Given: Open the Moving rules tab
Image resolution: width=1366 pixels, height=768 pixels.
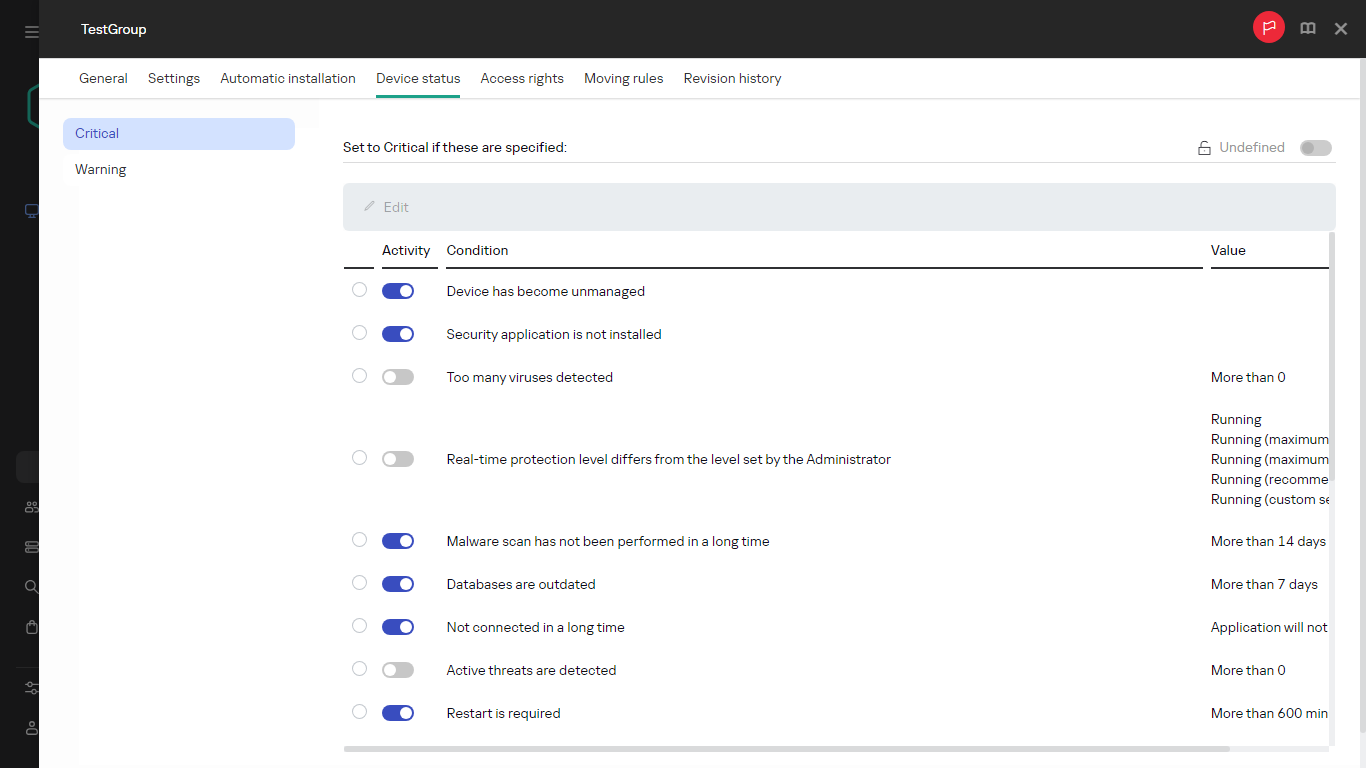Looking at the screenshot, I should [x=623, y=78].
